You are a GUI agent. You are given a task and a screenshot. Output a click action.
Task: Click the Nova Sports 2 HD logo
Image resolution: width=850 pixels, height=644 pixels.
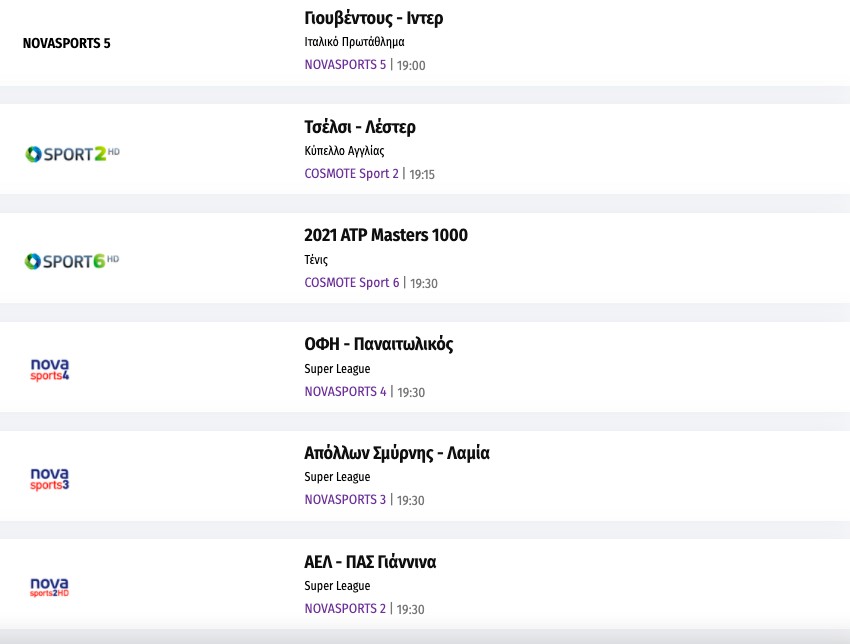[50, 586]
